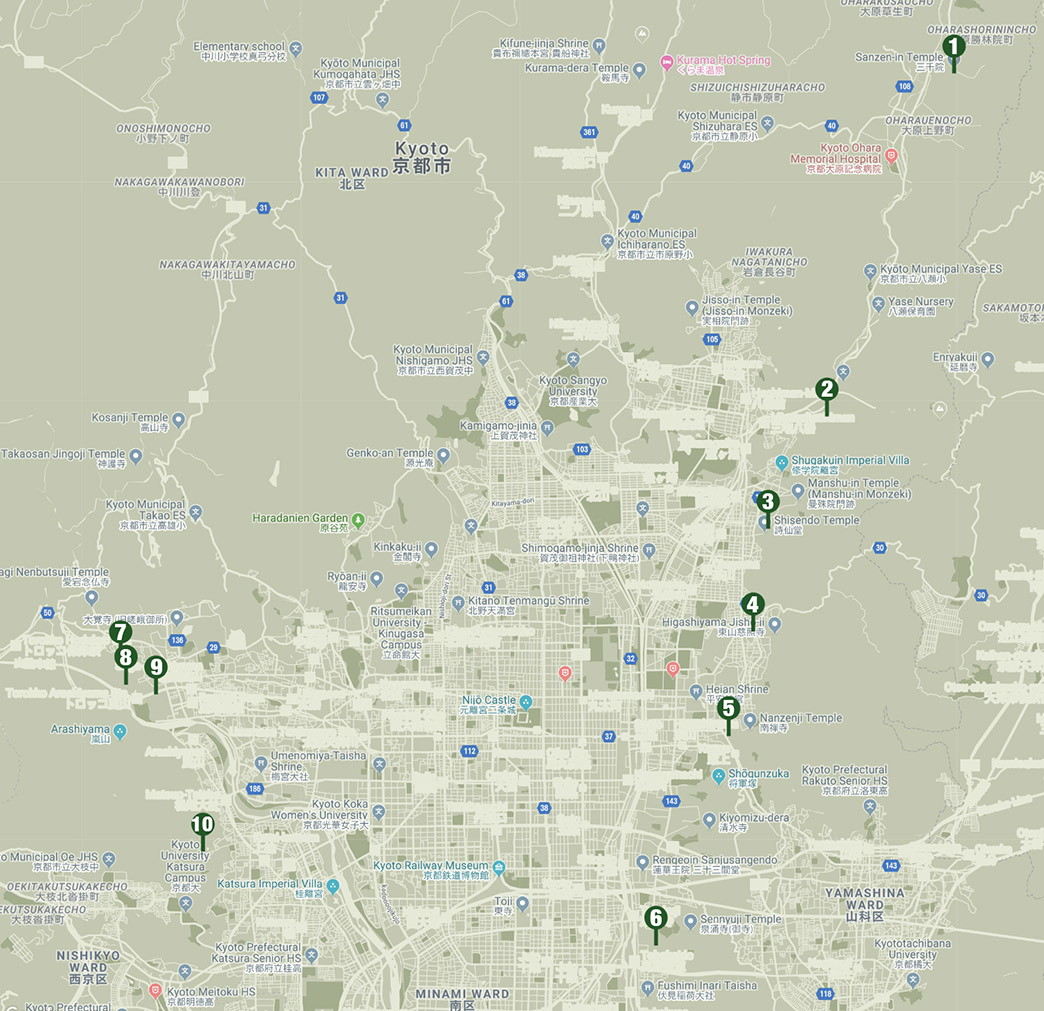Open the Shugakuin Imperial Villa pin

(782, 462)
